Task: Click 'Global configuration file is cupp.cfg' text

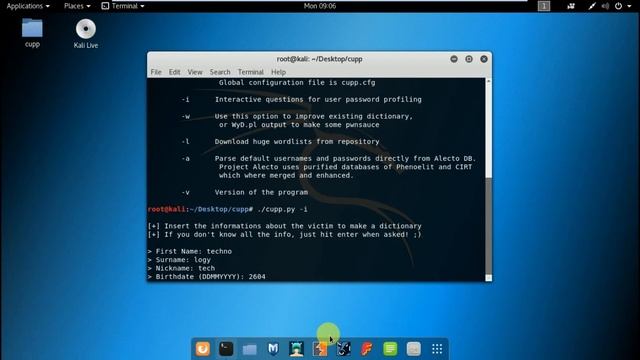Action: 297,82
